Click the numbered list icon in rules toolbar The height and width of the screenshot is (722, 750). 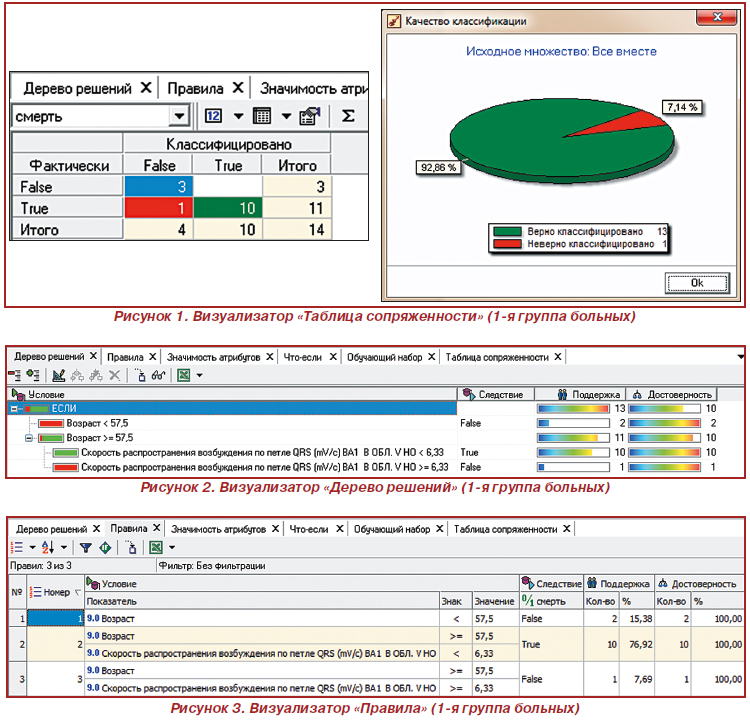click(17, 547)
